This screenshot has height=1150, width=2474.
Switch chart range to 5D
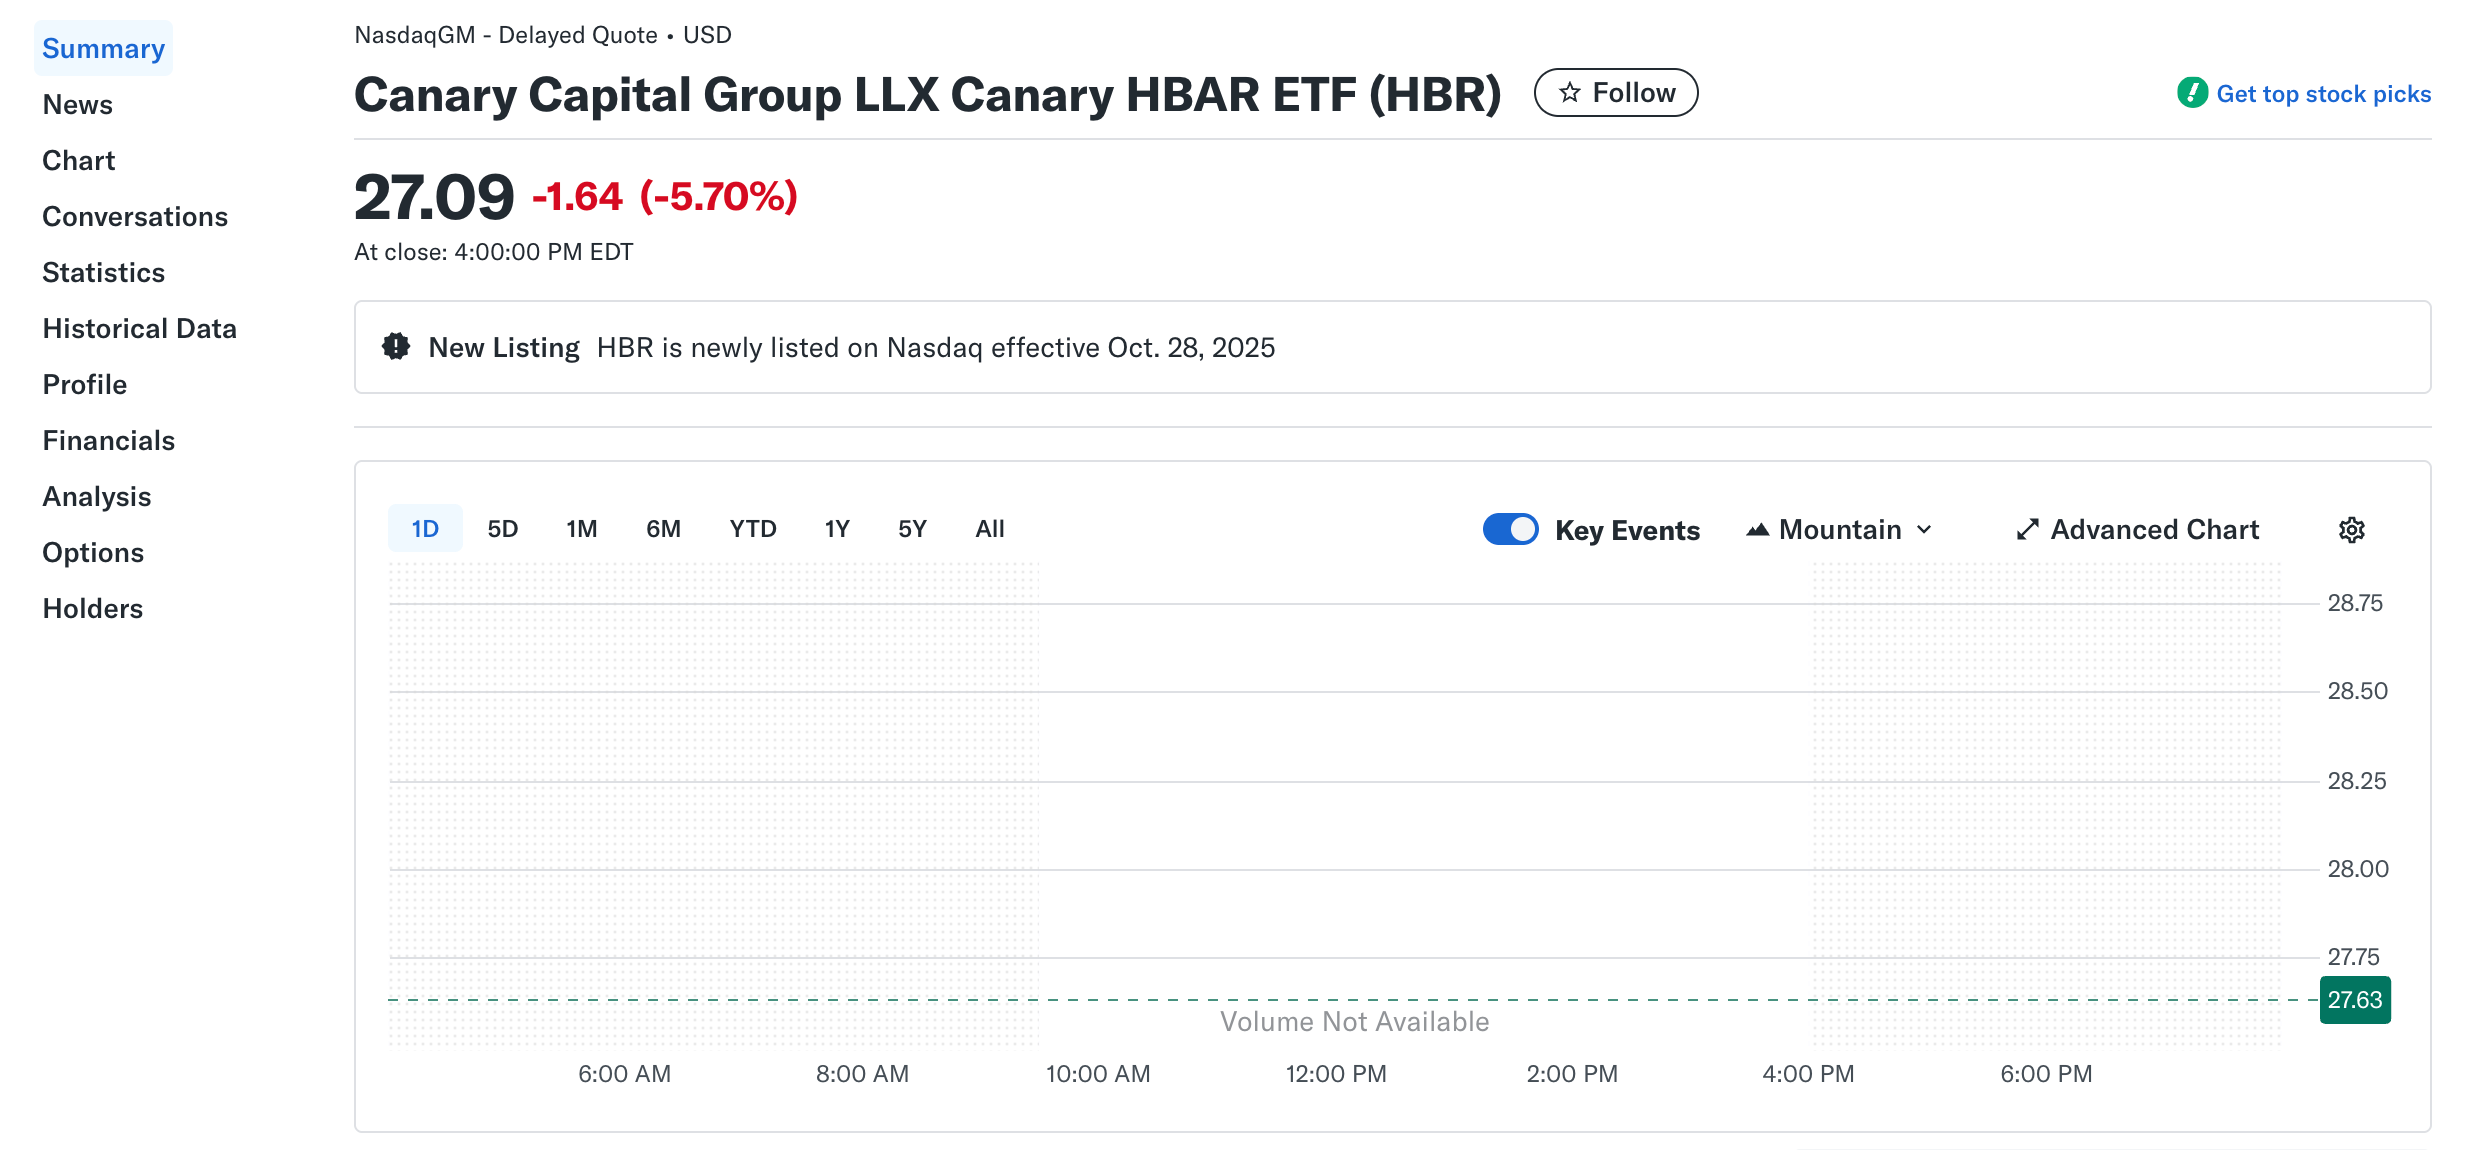pos(503,529)
